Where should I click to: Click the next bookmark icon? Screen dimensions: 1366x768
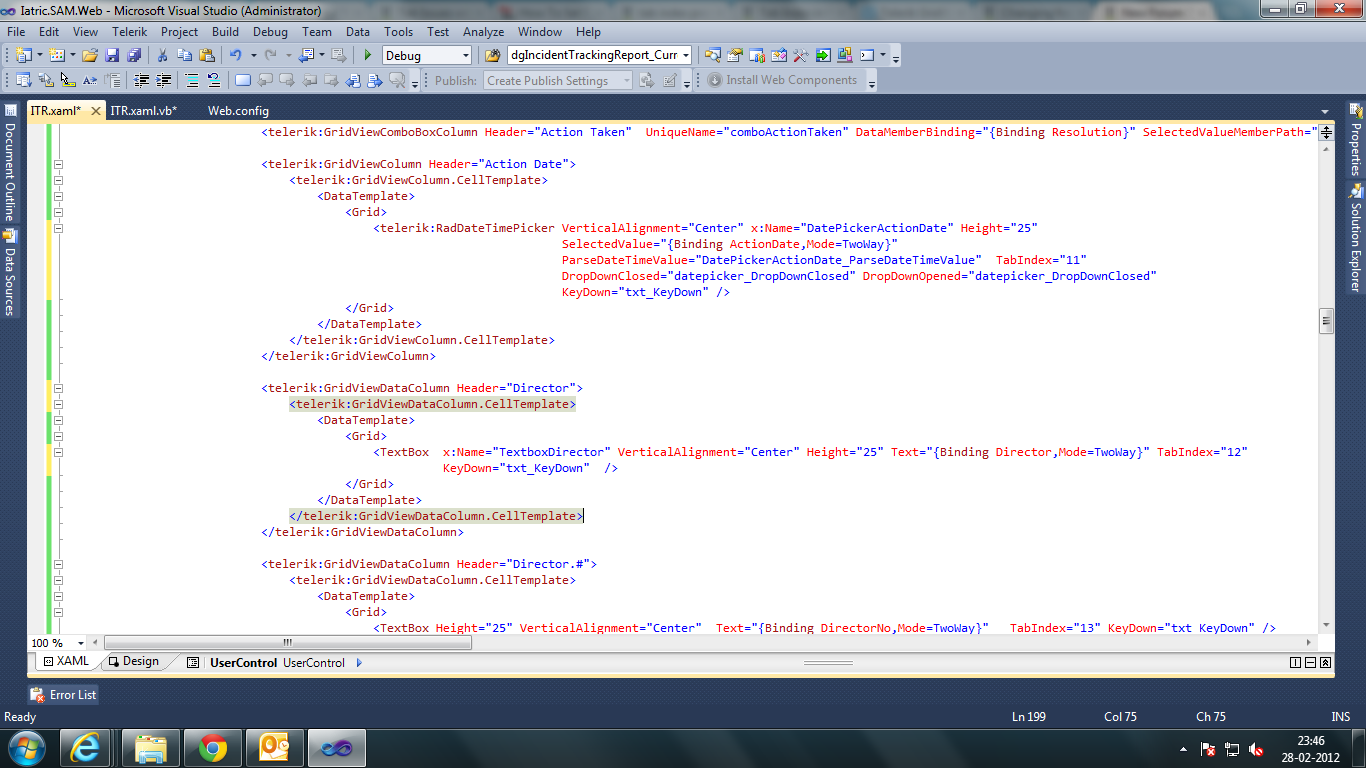(x=287, y=80)
